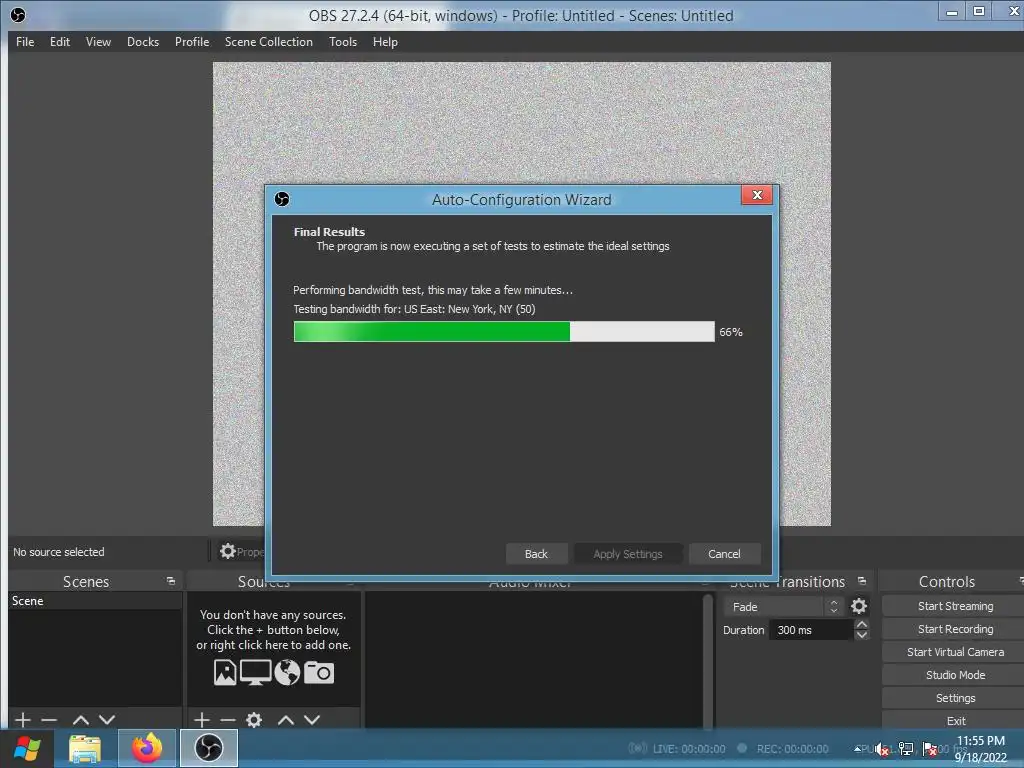1024x768 pixels.
Task: Click Start Virtual Camera
Action: click(x=955, y=652)
